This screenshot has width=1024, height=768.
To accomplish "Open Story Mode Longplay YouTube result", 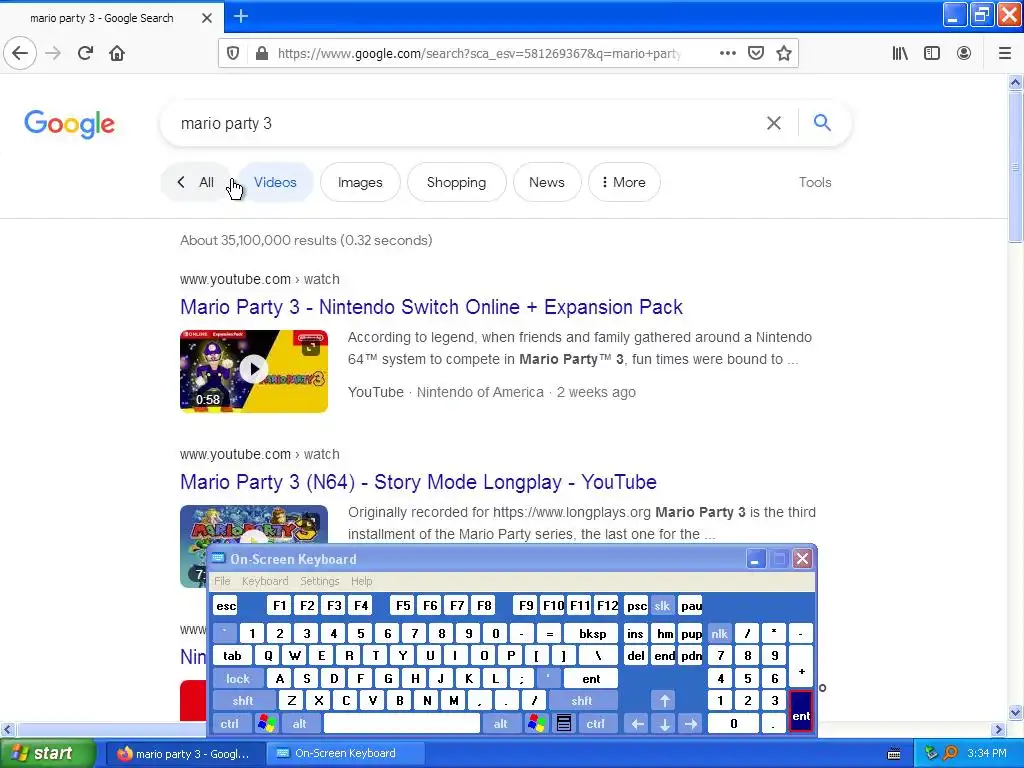I will click(418, 482).
